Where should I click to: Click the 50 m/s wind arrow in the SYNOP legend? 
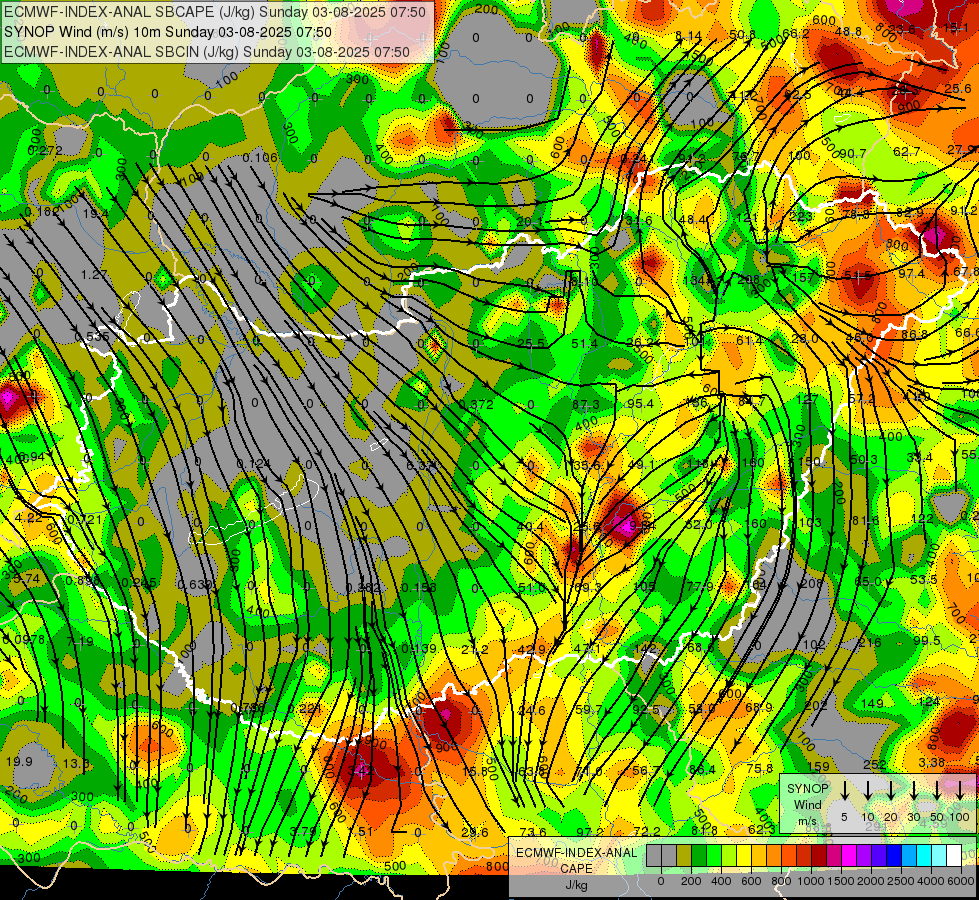pyautogui.click(x=937, y=791)
